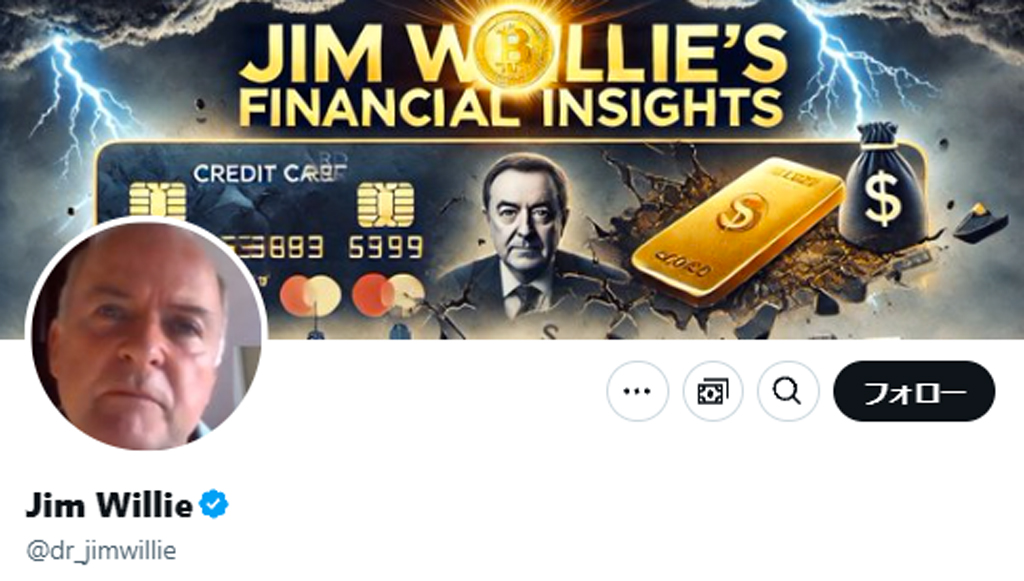Open the three-dot more options menu
The height and width of the screenshot is (581, 1024).
point(637,391)
